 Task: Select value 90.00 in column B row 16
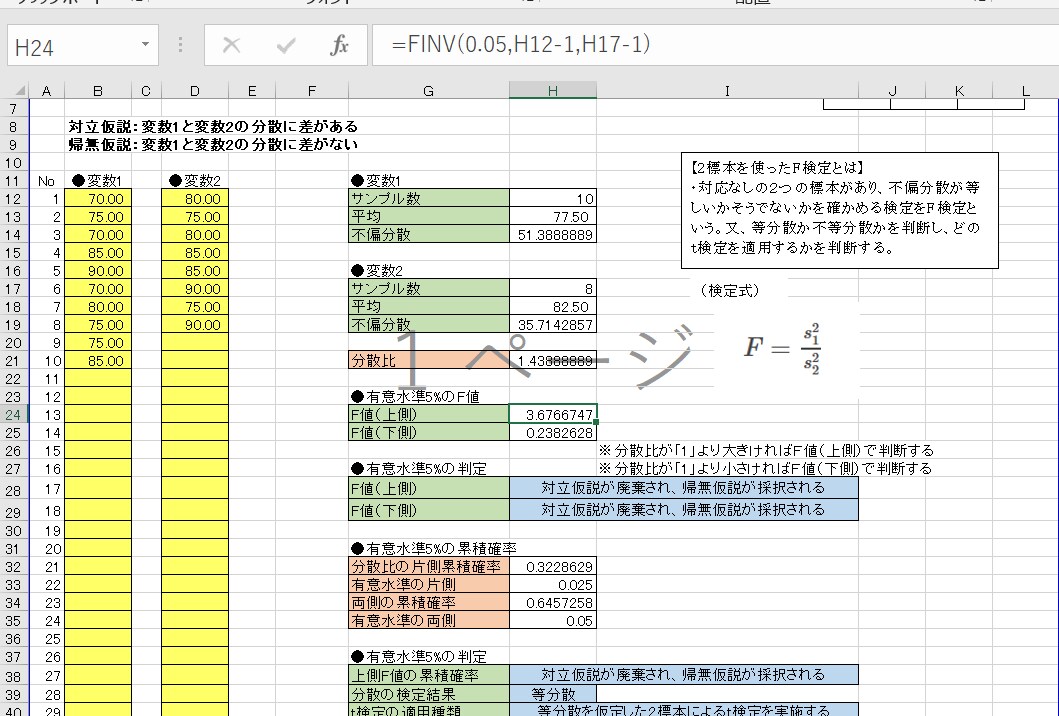click(x=98, y=271)
